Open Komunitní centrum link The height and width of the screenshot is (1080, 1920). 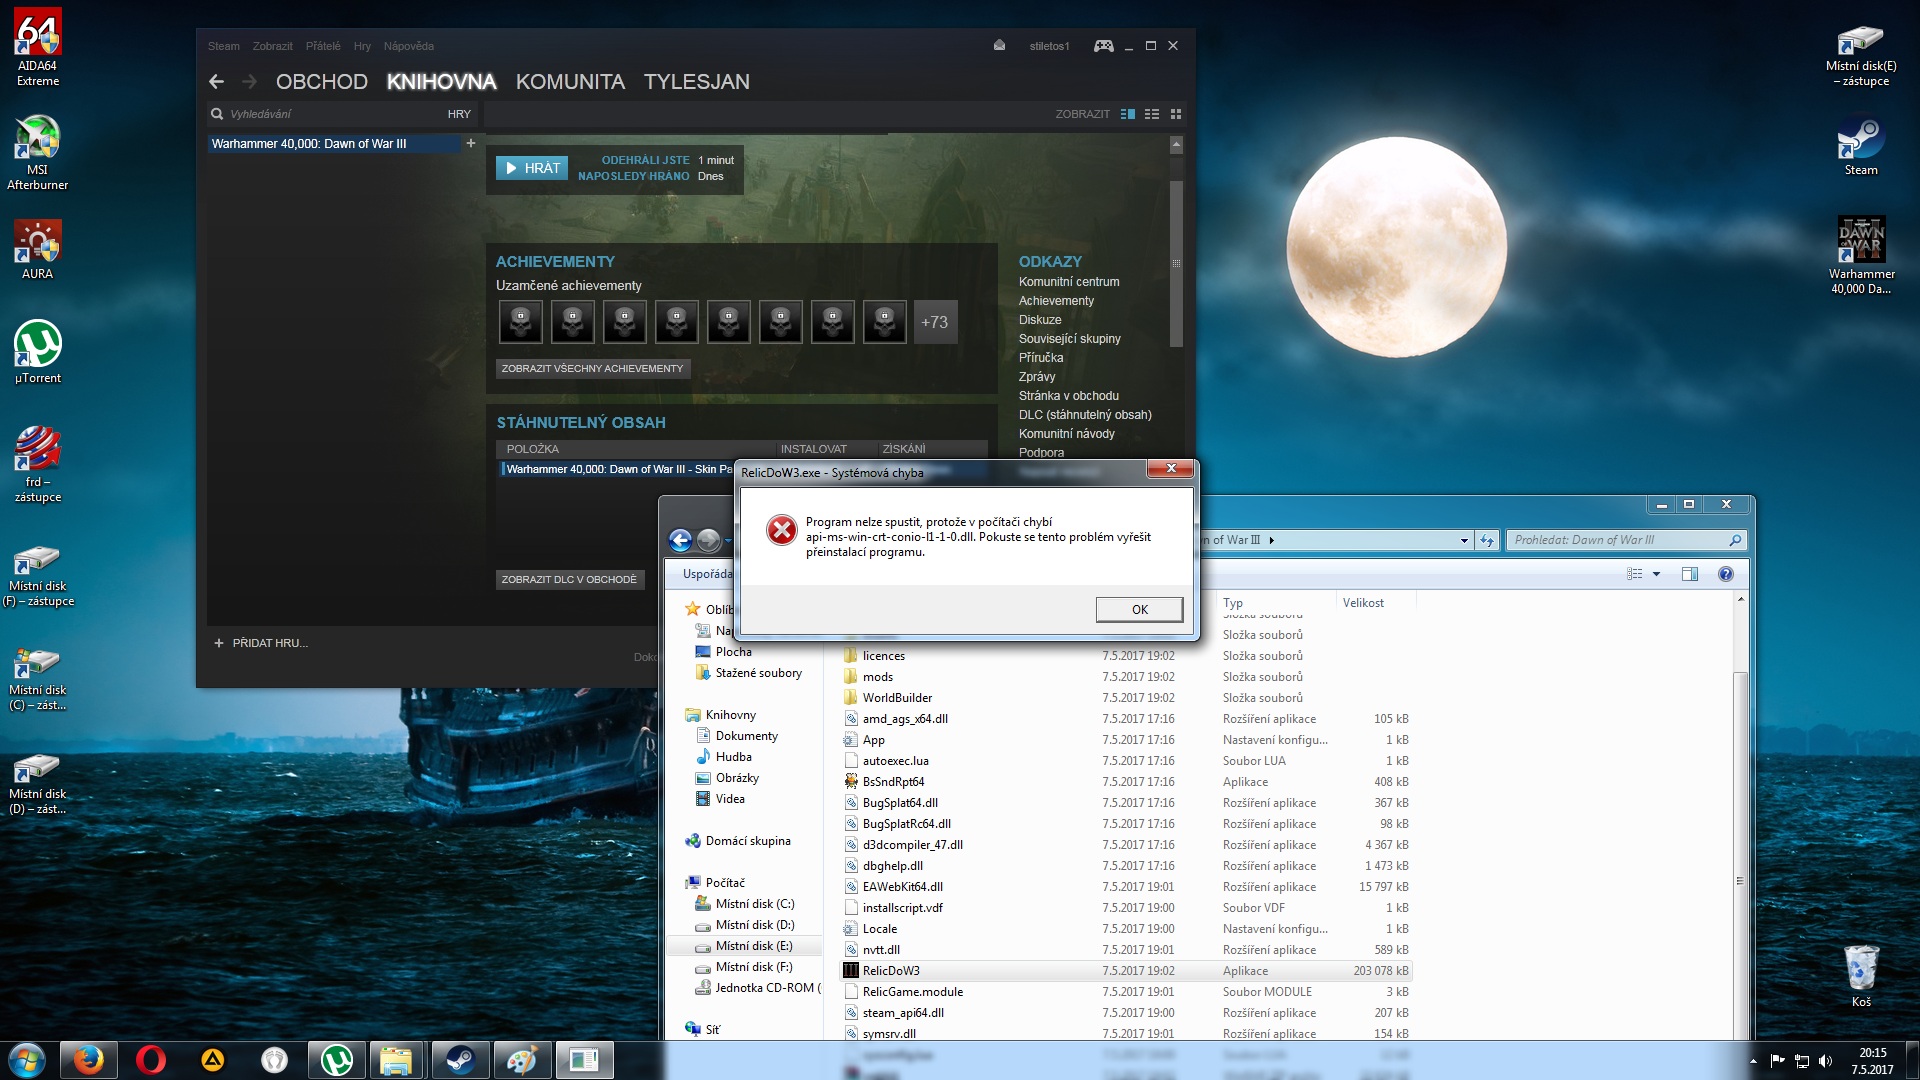click(1068, 282)
